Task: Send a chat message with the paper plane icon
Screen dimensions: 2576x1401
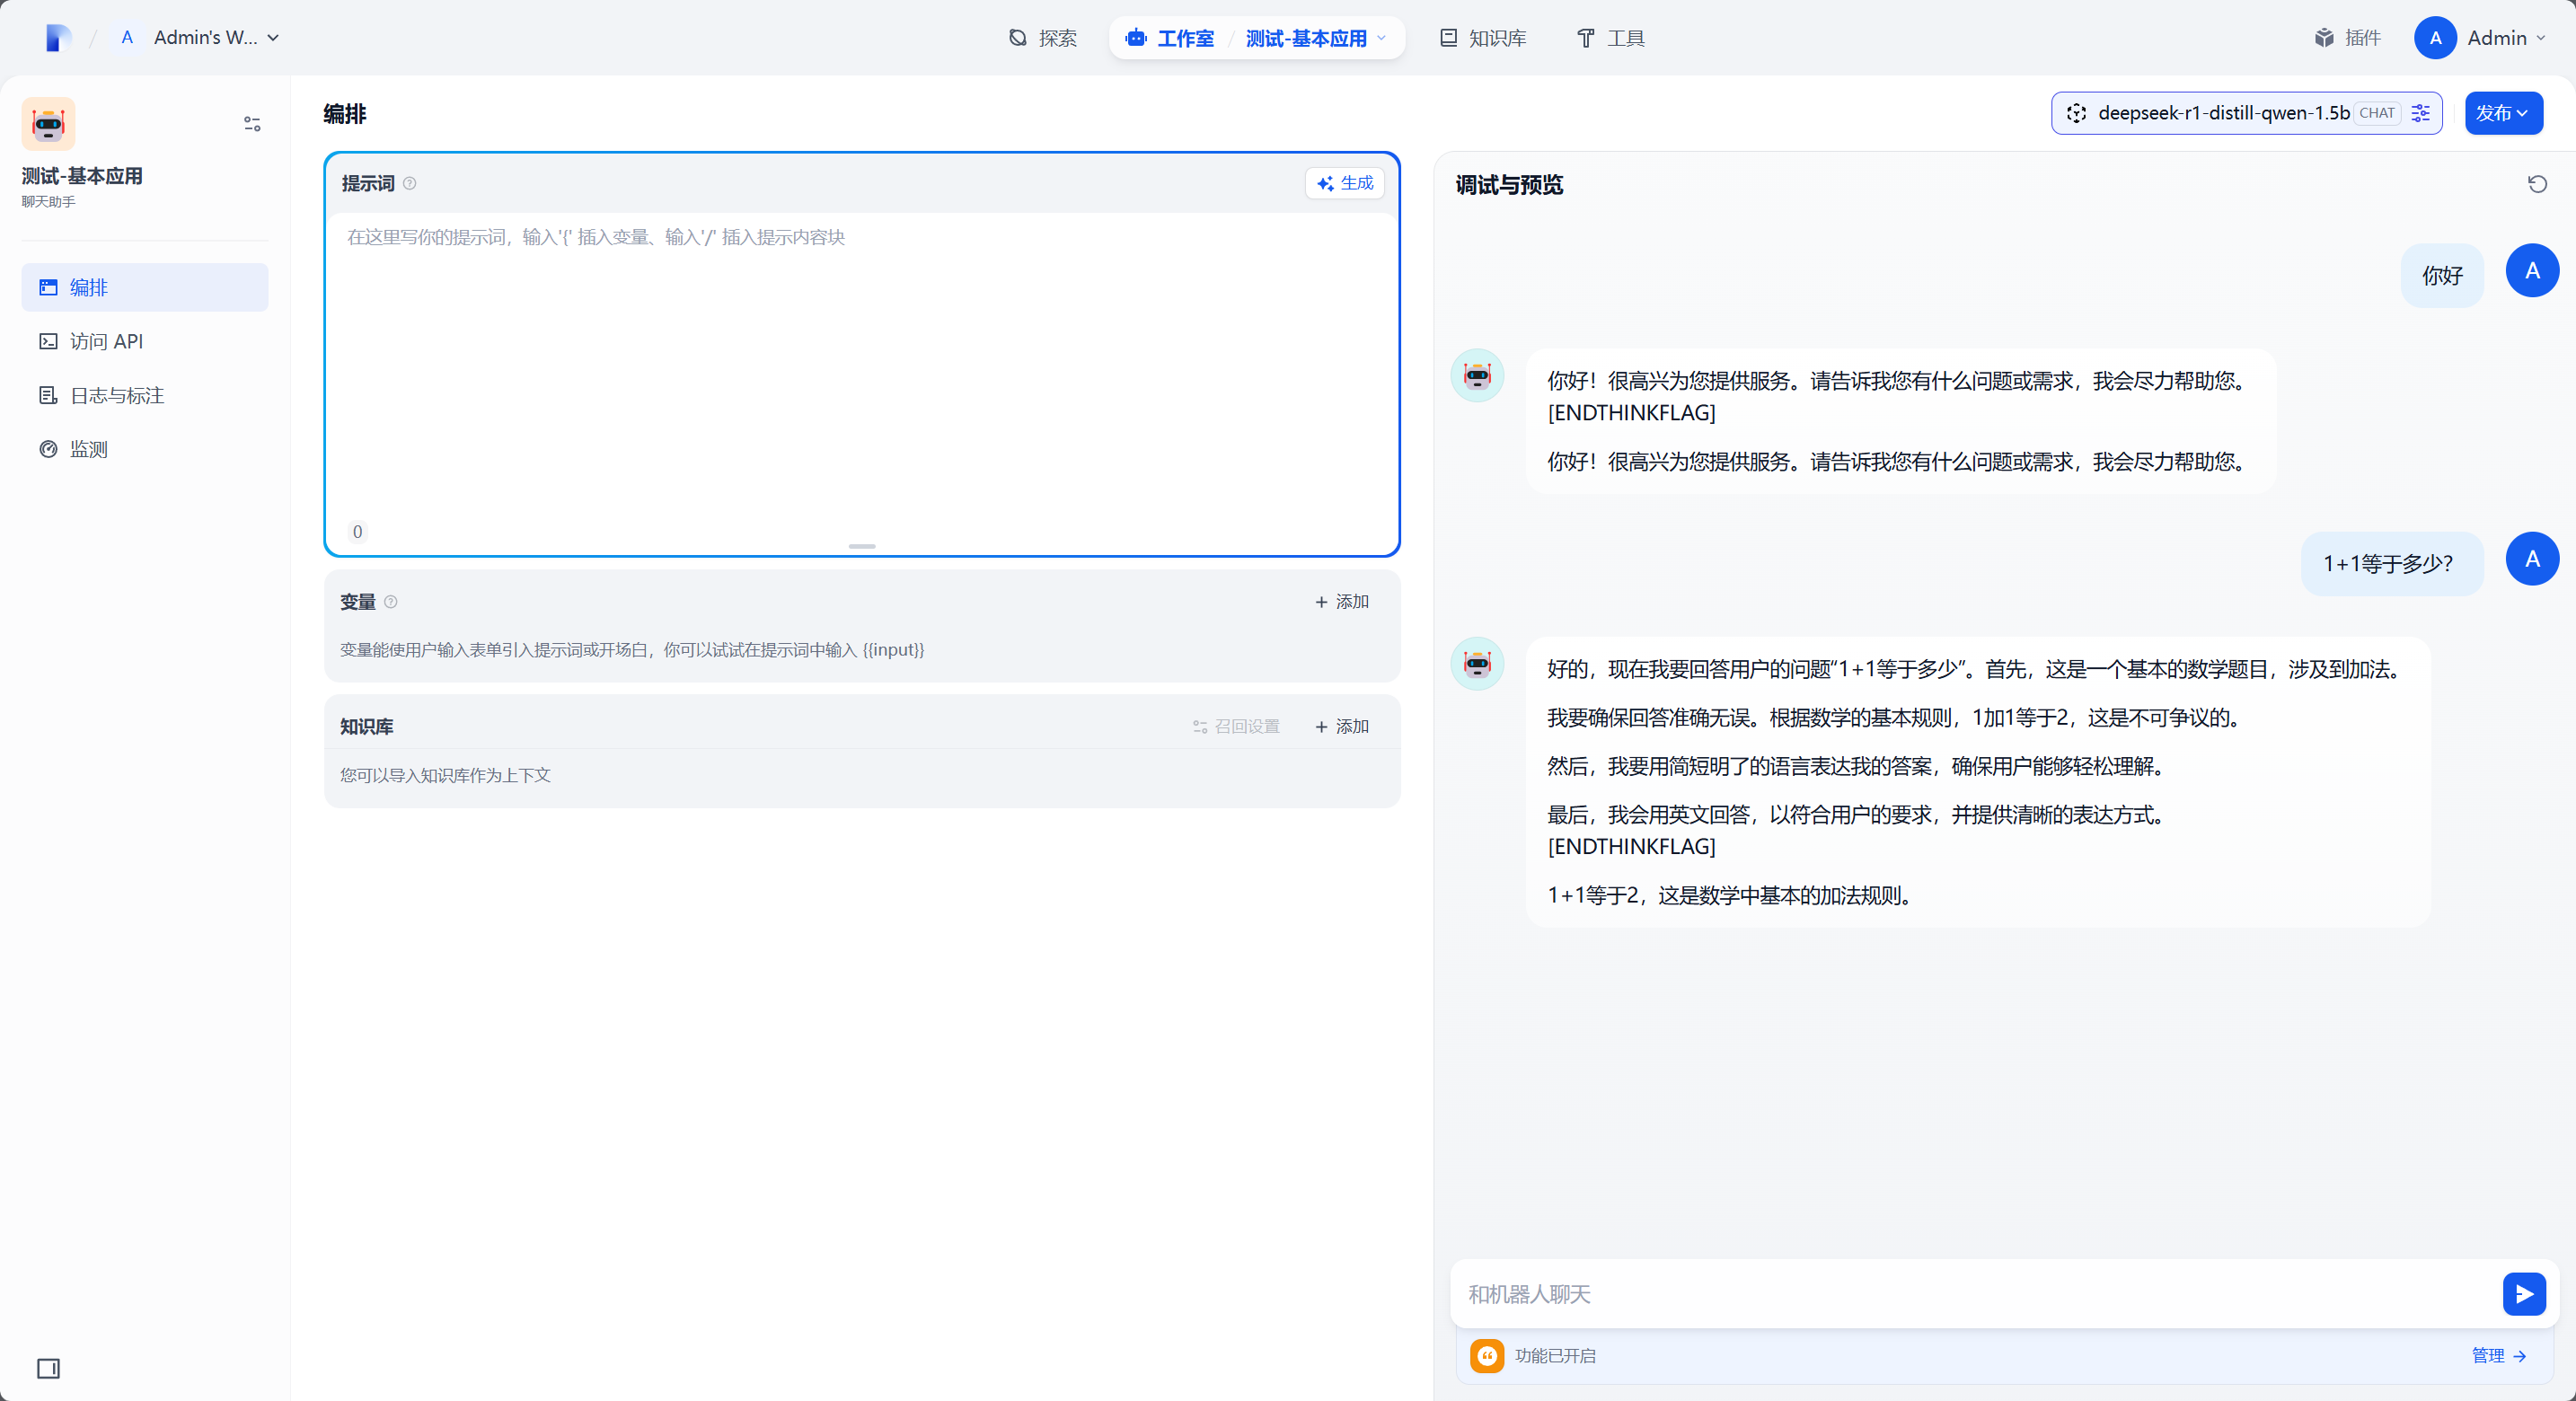Action: pos(2523,1293)
